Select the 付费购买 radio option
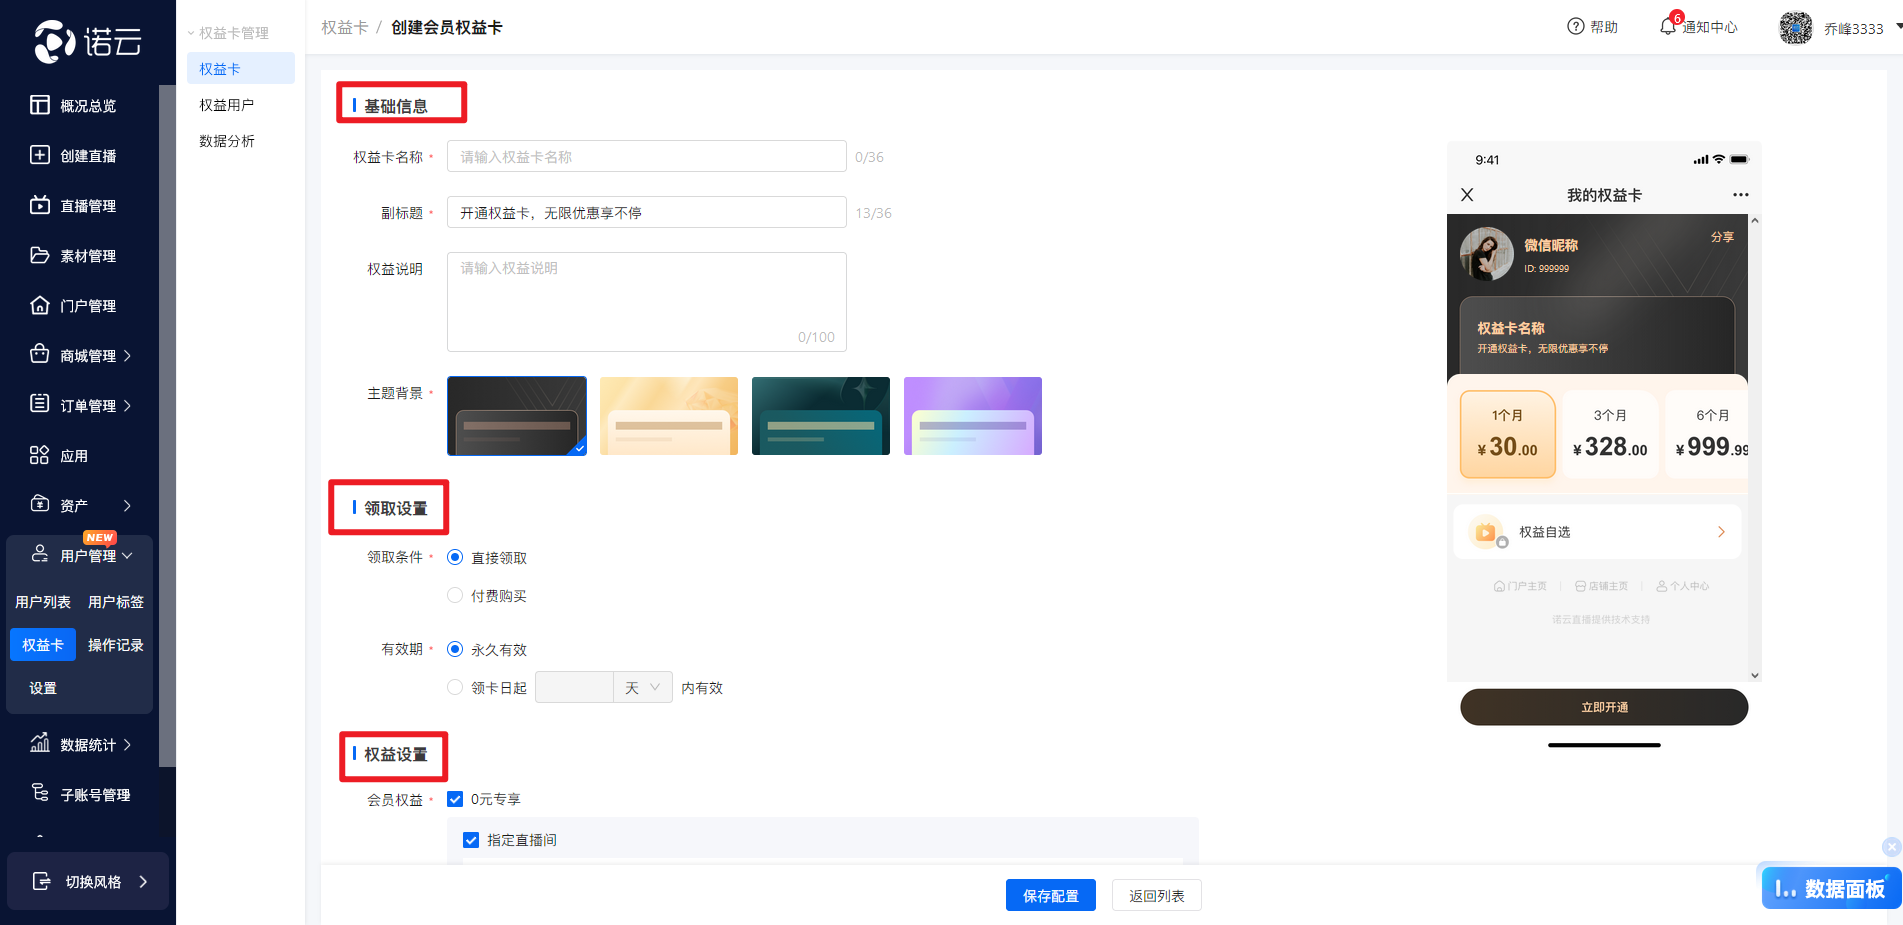The height and width of the screenshot is (925, 1903). (455, 596)
